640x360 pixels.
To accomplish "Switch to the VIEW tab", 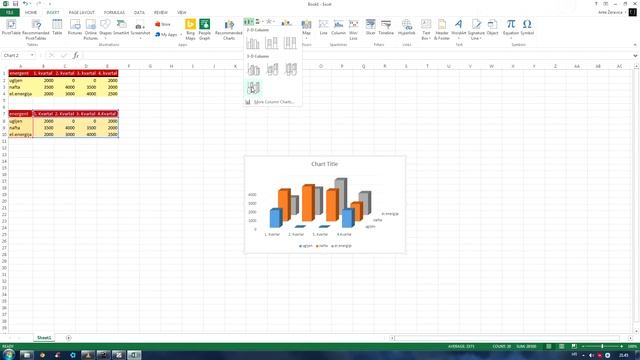I will [x=182, y=13].
